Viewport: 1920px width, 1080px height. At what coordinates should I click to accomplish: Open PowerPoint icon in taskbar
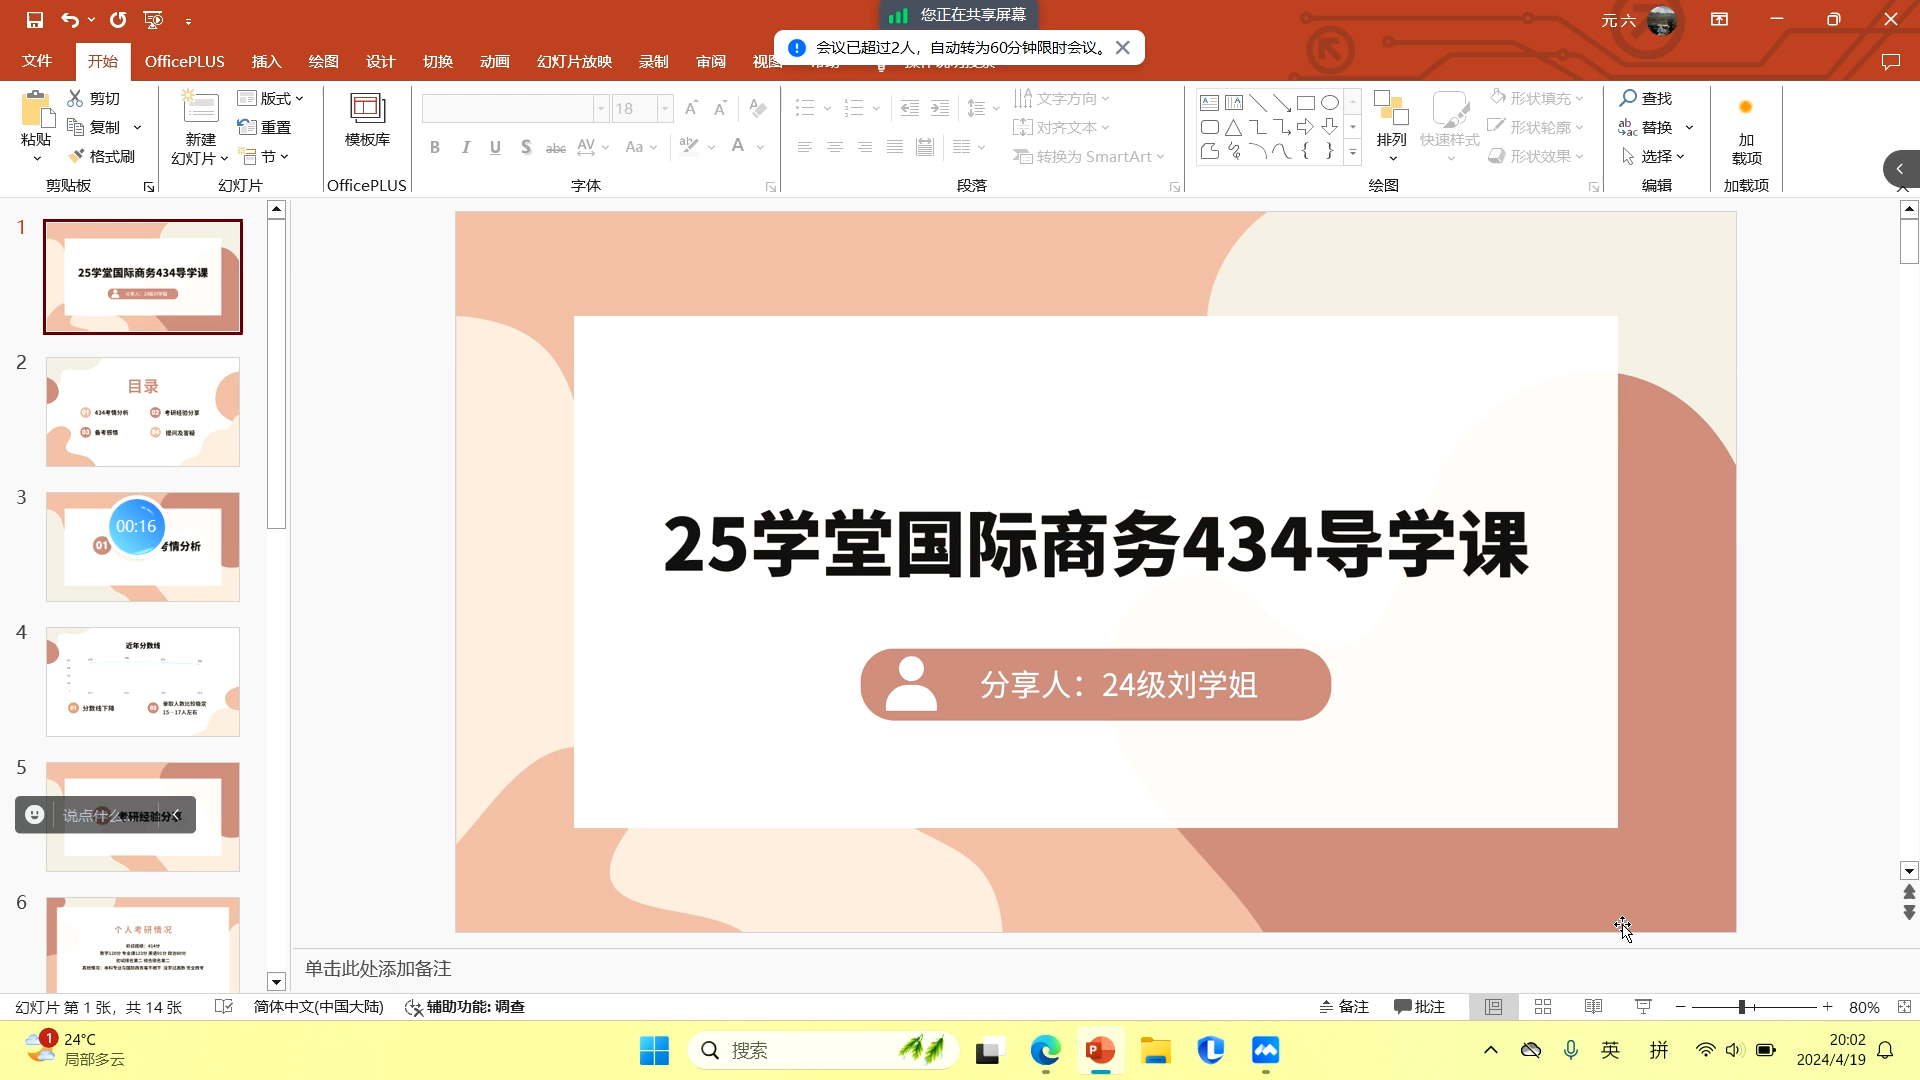(1100, 1051)
